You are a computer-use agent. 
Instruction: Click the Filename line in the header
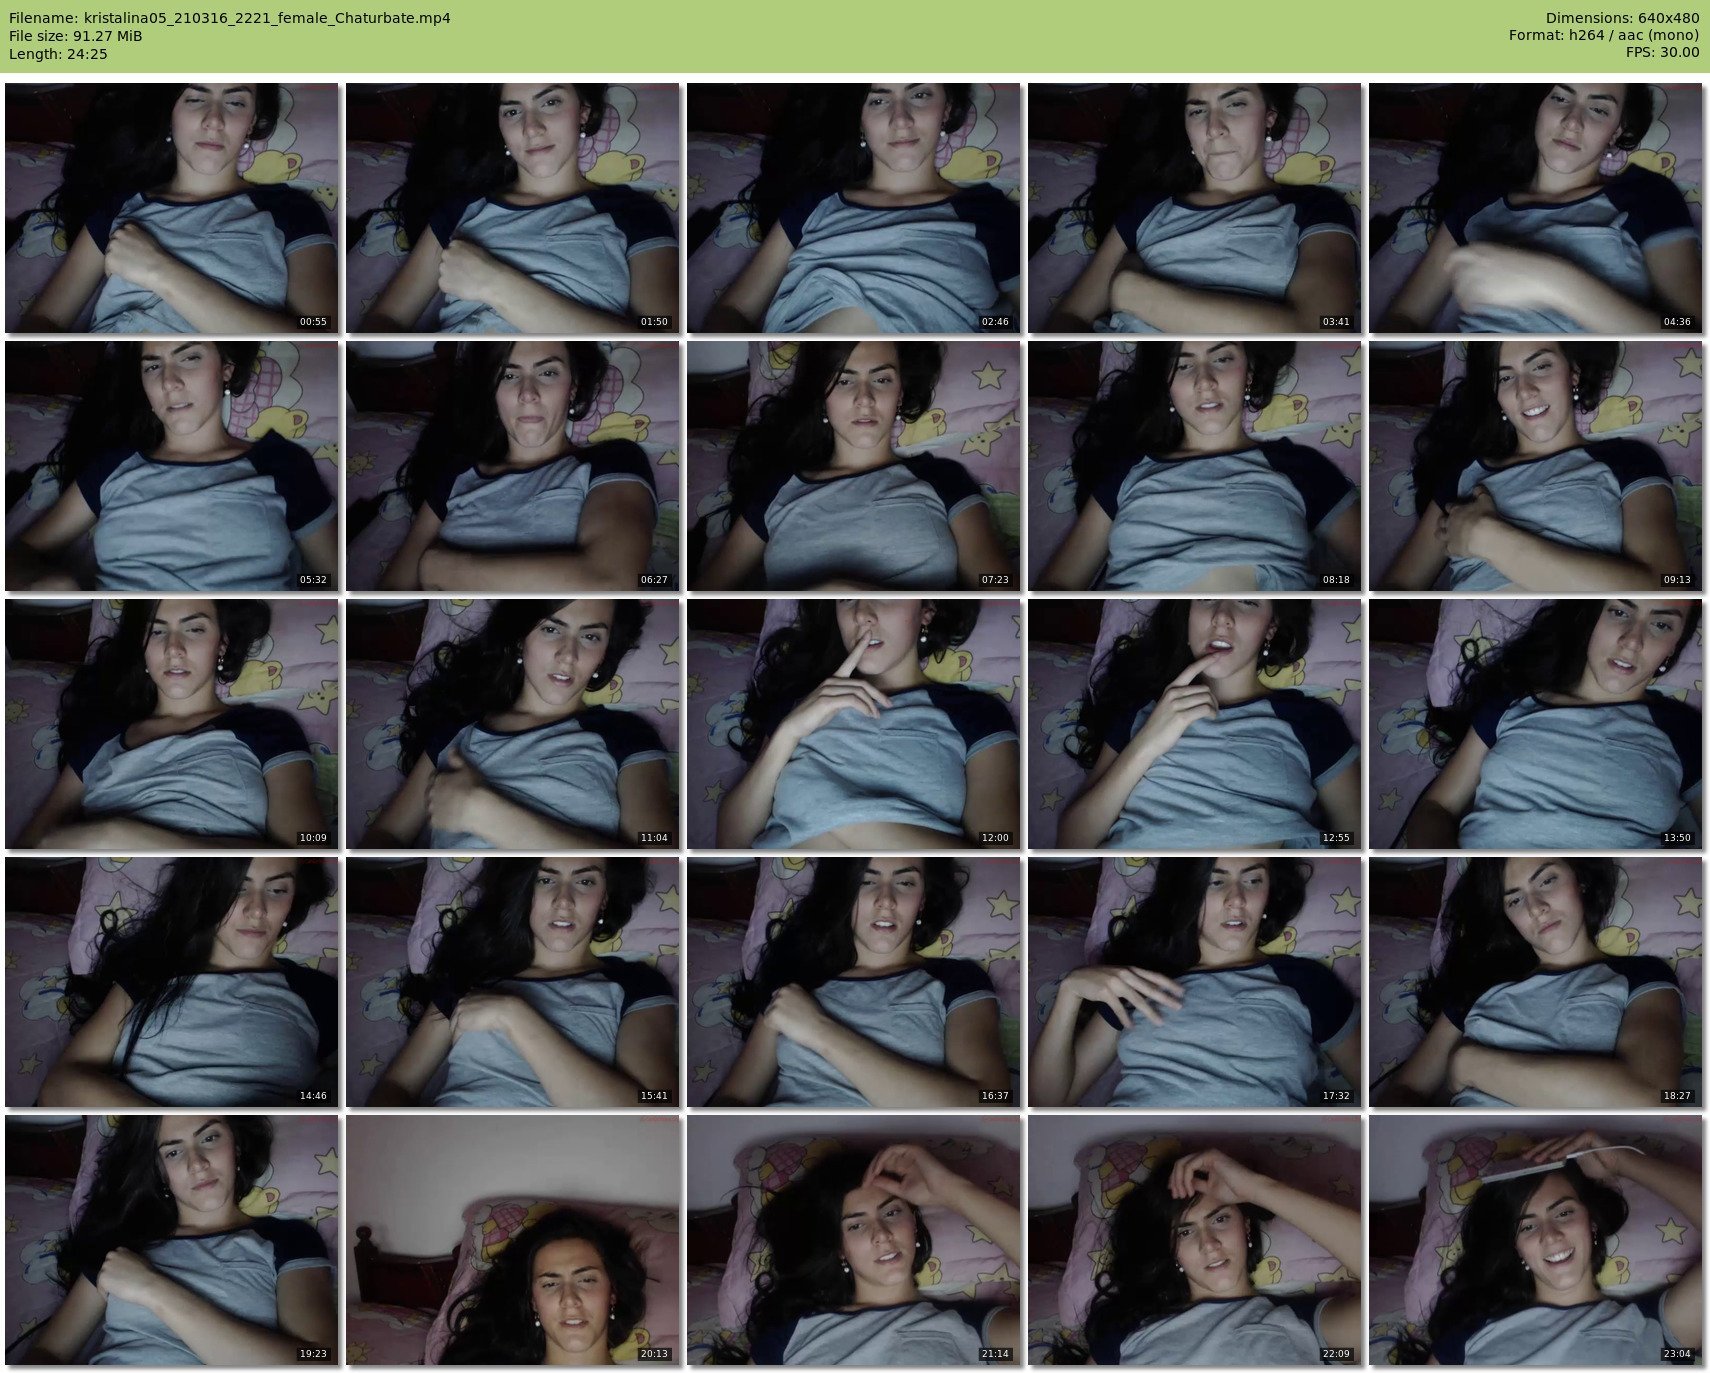pyautogui.click(x=230, y=18)
